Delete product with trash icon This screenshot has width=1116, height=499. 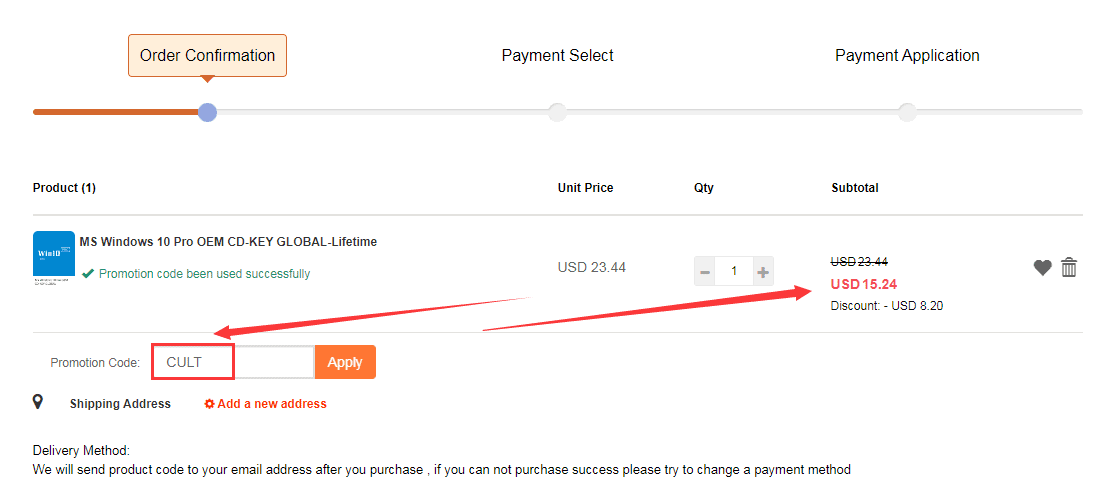(1069, 267)
